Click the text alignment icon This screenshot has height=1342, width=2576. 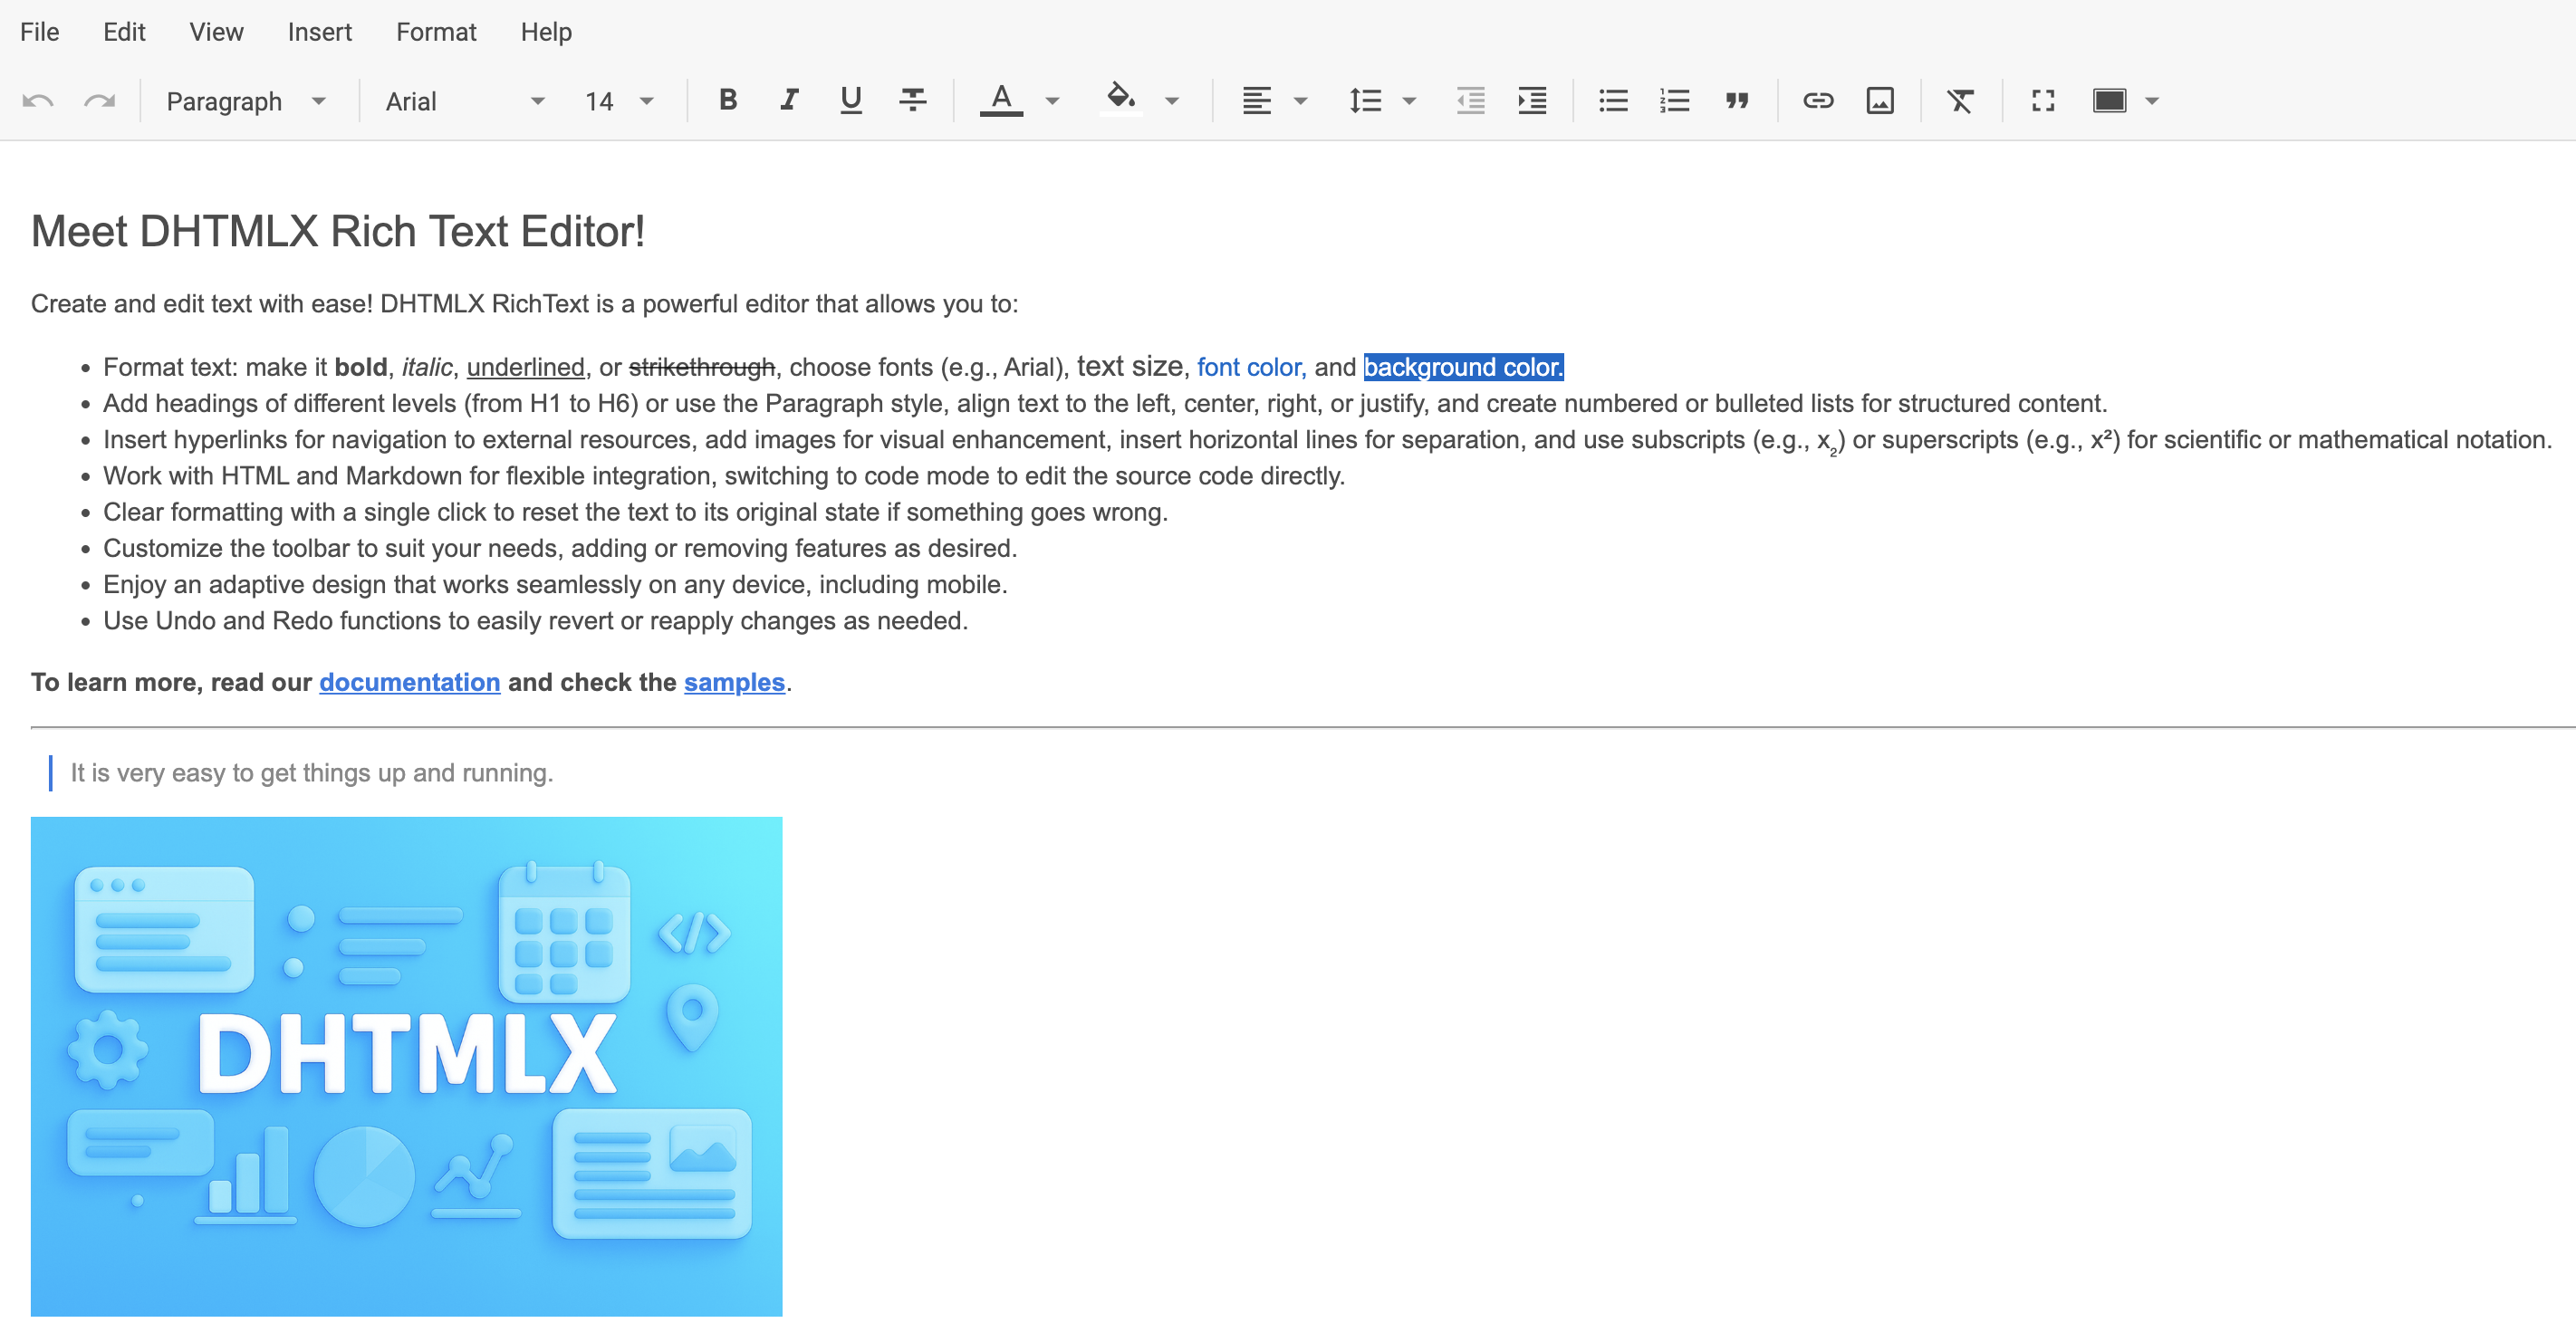pos(1257,101)
